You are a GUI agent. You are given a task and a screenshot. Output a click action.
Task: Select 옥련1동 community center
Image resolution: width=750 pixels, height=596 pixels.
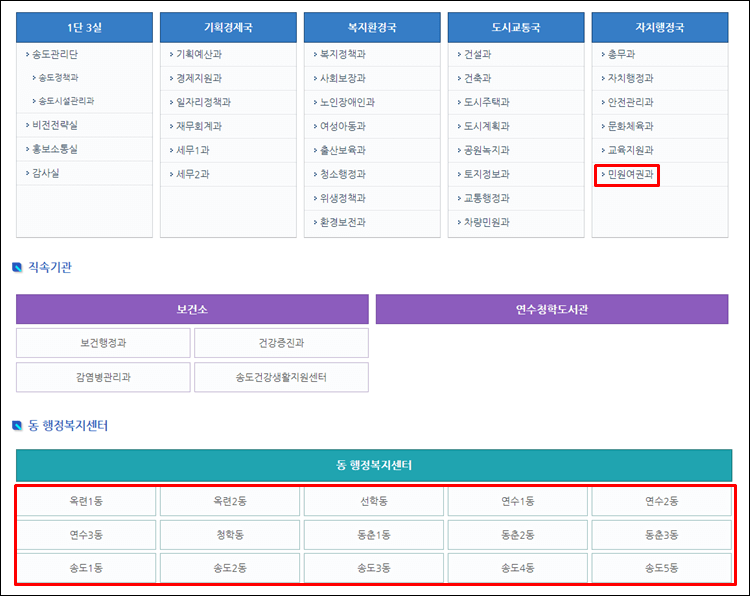coord(86,501)
